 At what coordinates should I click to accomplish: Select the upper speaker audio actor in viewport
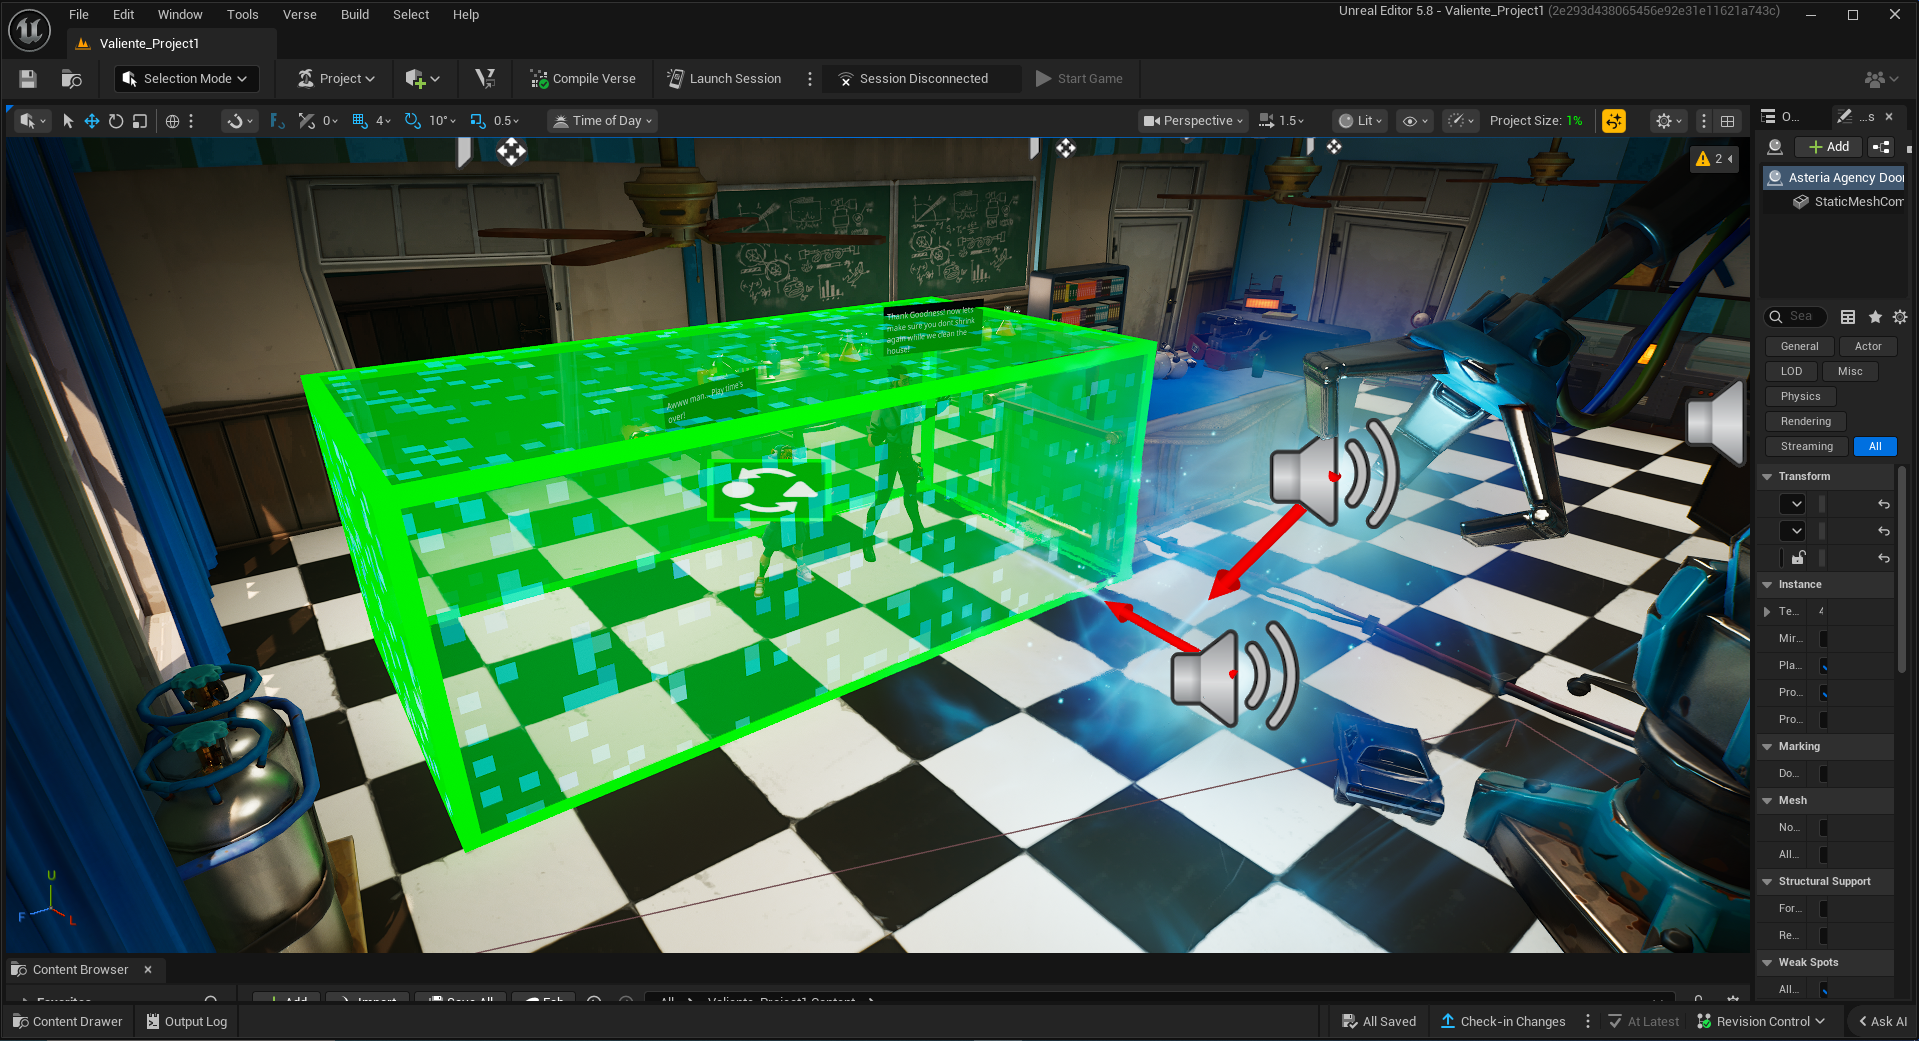[1333, 474]
